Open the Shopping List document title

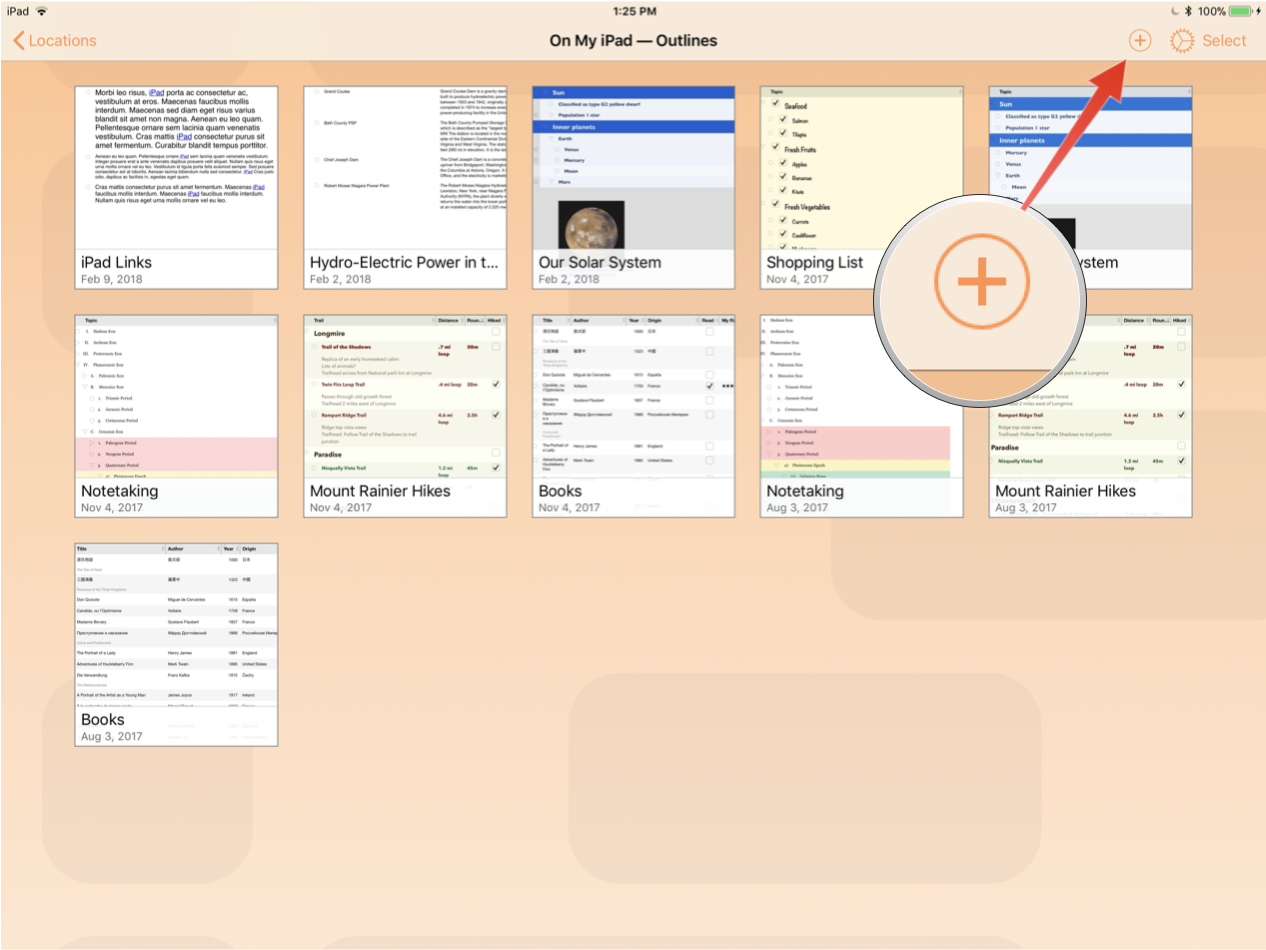click(814, 263)
